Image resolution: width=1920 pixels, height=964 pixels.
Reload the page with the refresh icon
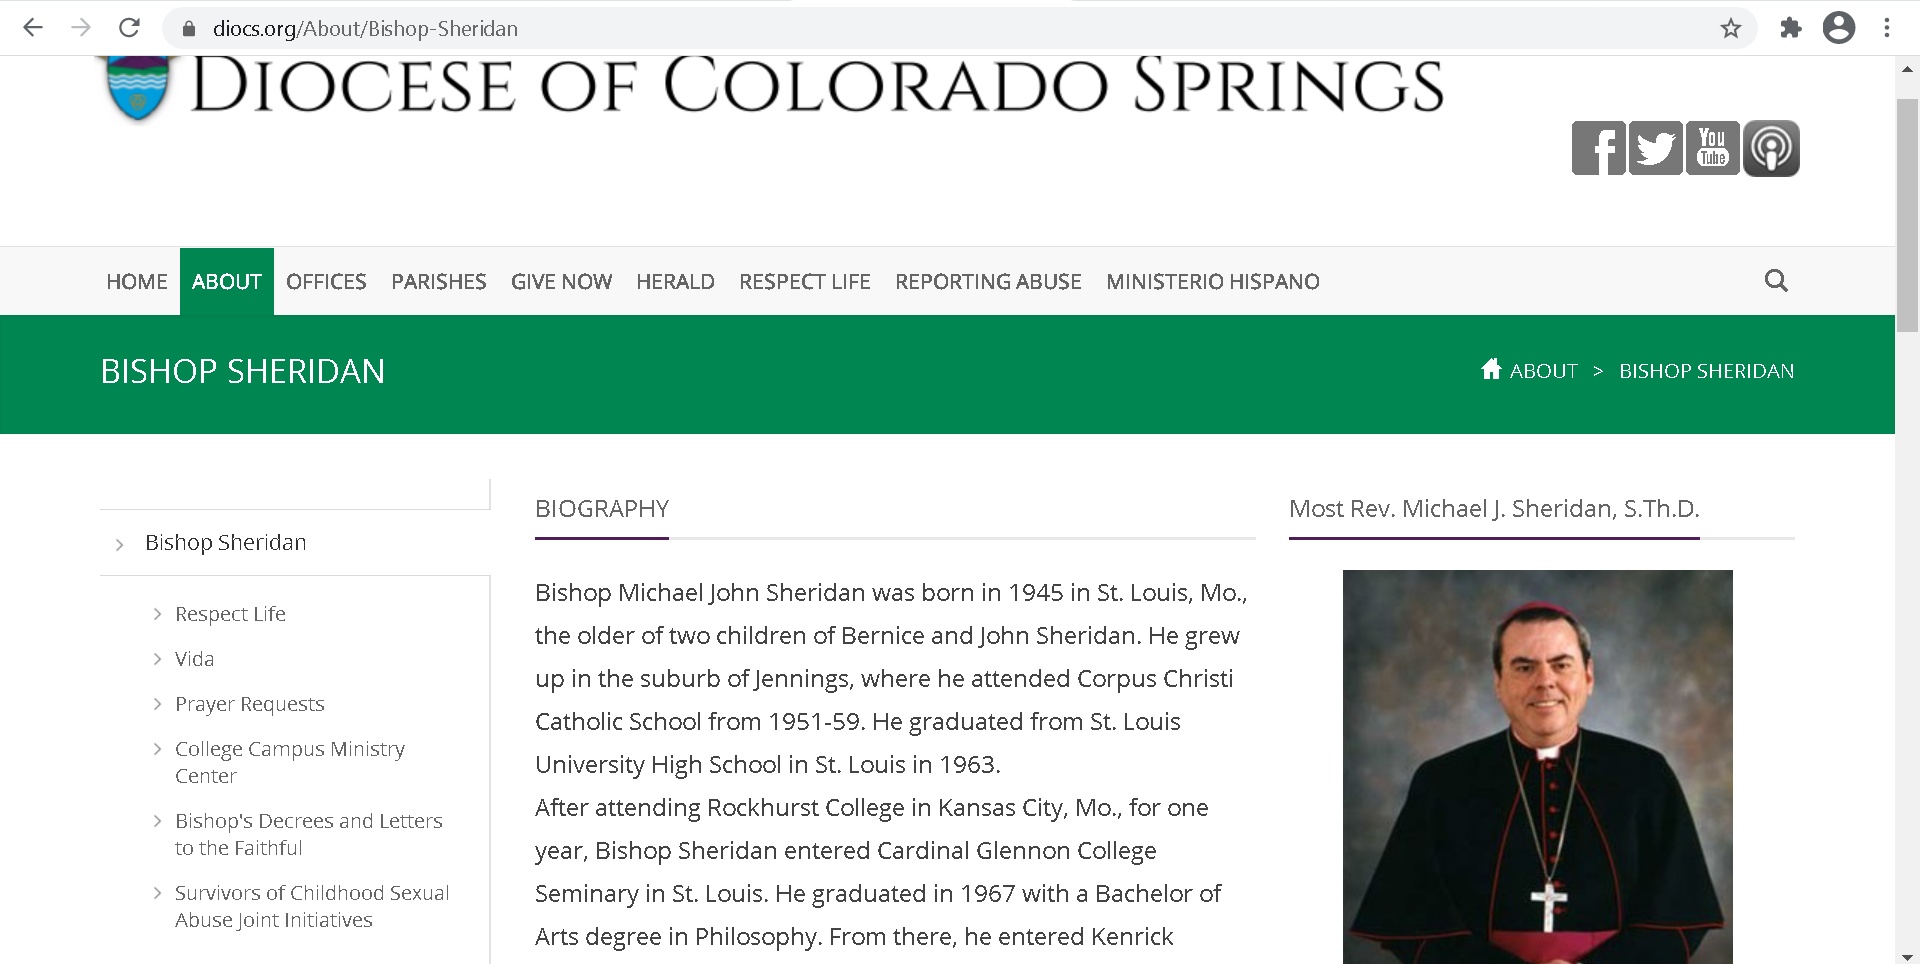(x=129, y=27)
